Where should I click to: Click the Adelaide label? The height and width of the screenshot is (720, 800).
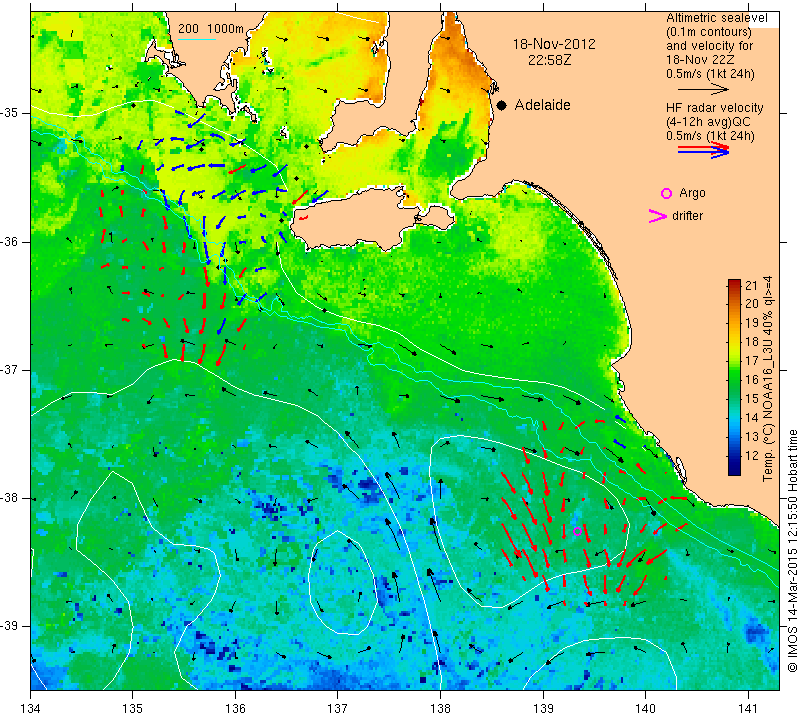[x=542, y=105]
